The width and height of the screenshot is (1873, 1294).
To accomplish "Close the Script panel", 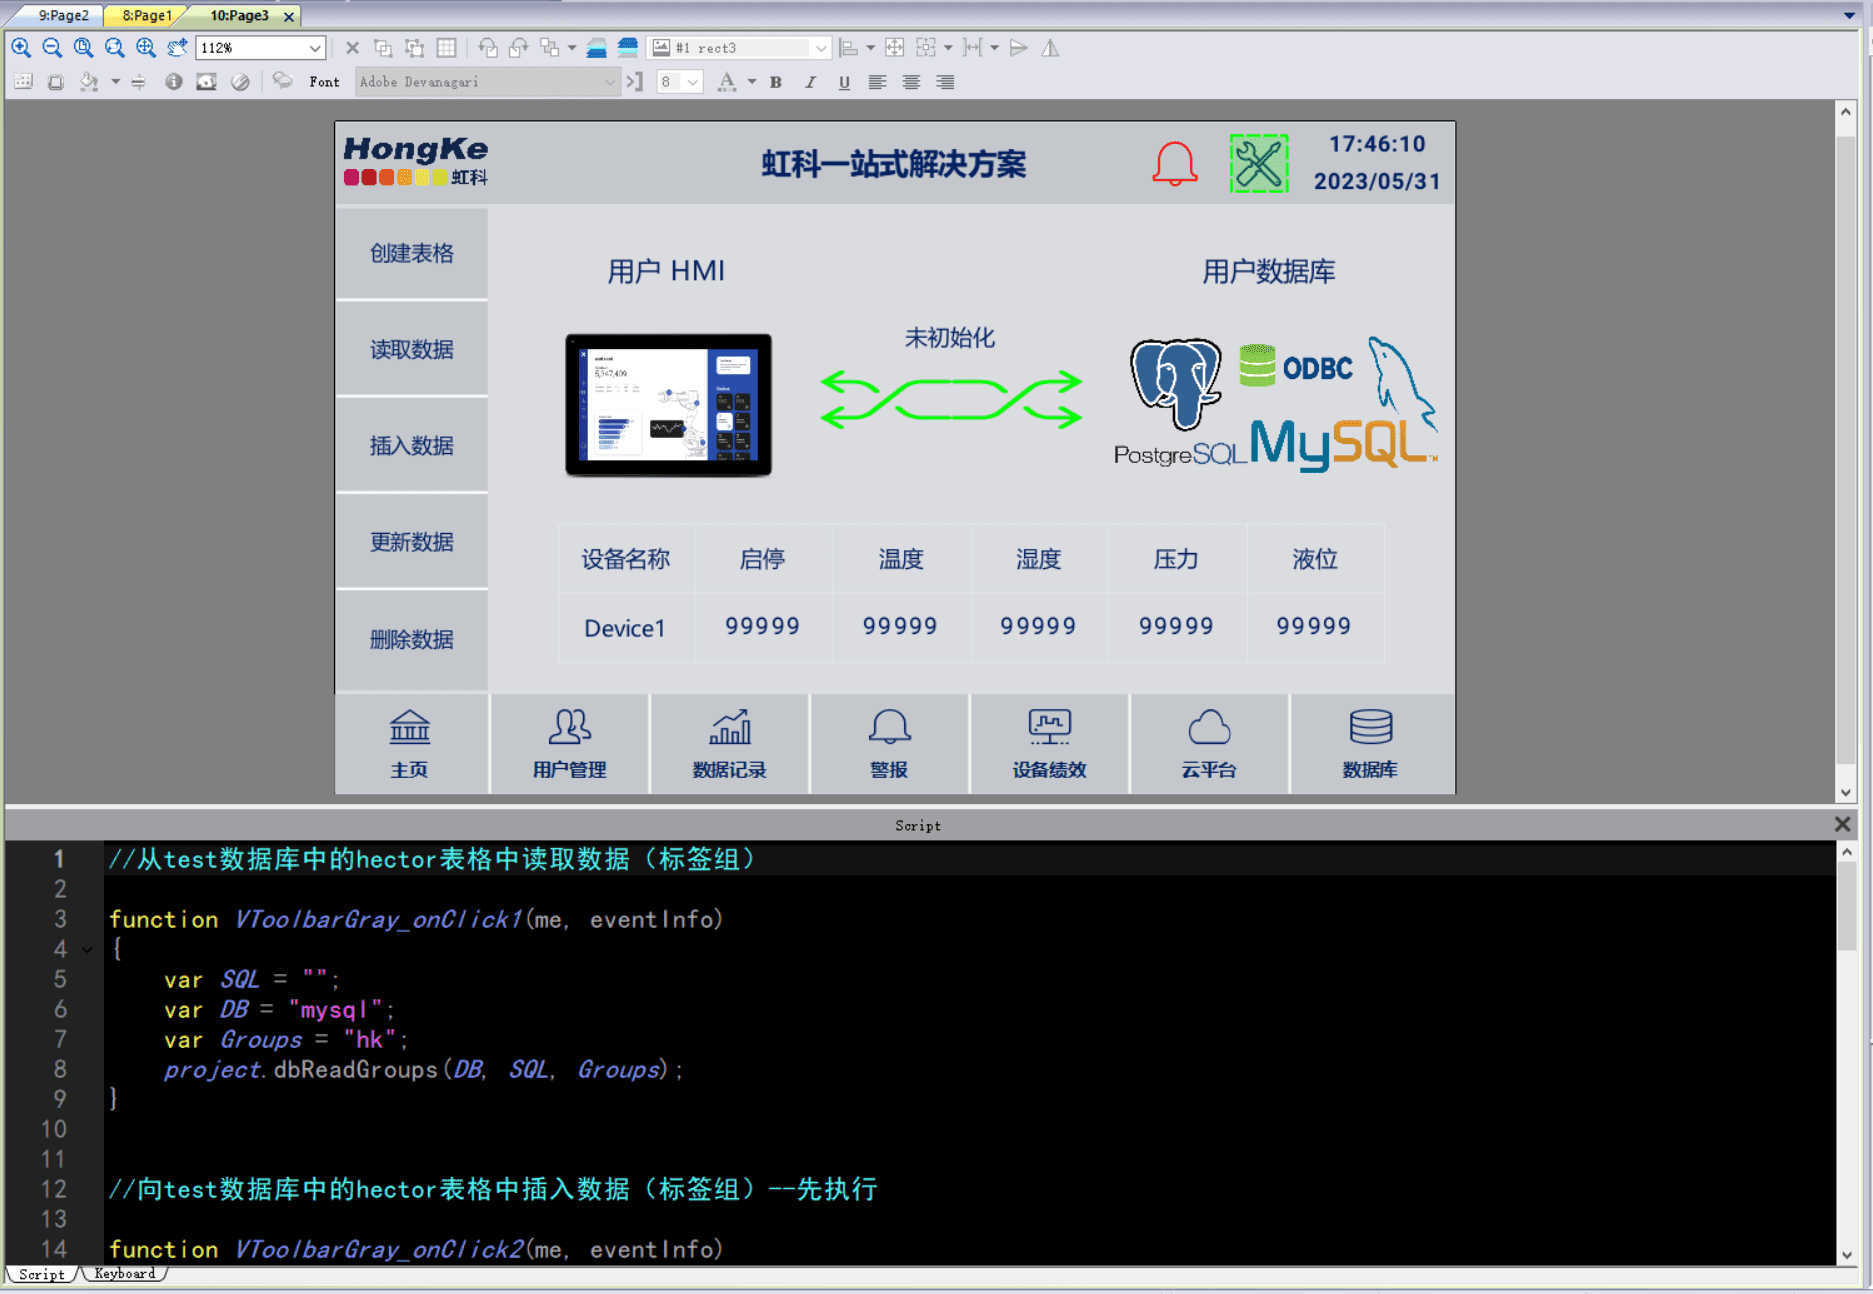I will [1842, 824].
